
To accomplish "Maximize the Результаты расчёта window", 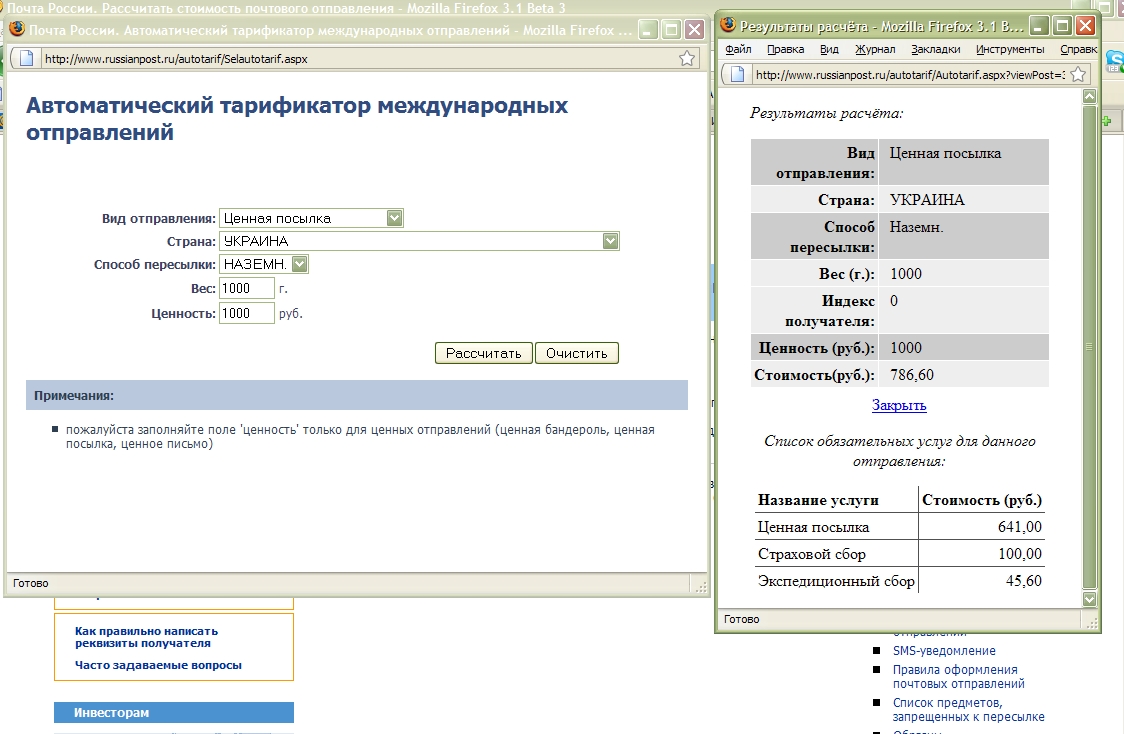I will click(x=1063, y=25).
